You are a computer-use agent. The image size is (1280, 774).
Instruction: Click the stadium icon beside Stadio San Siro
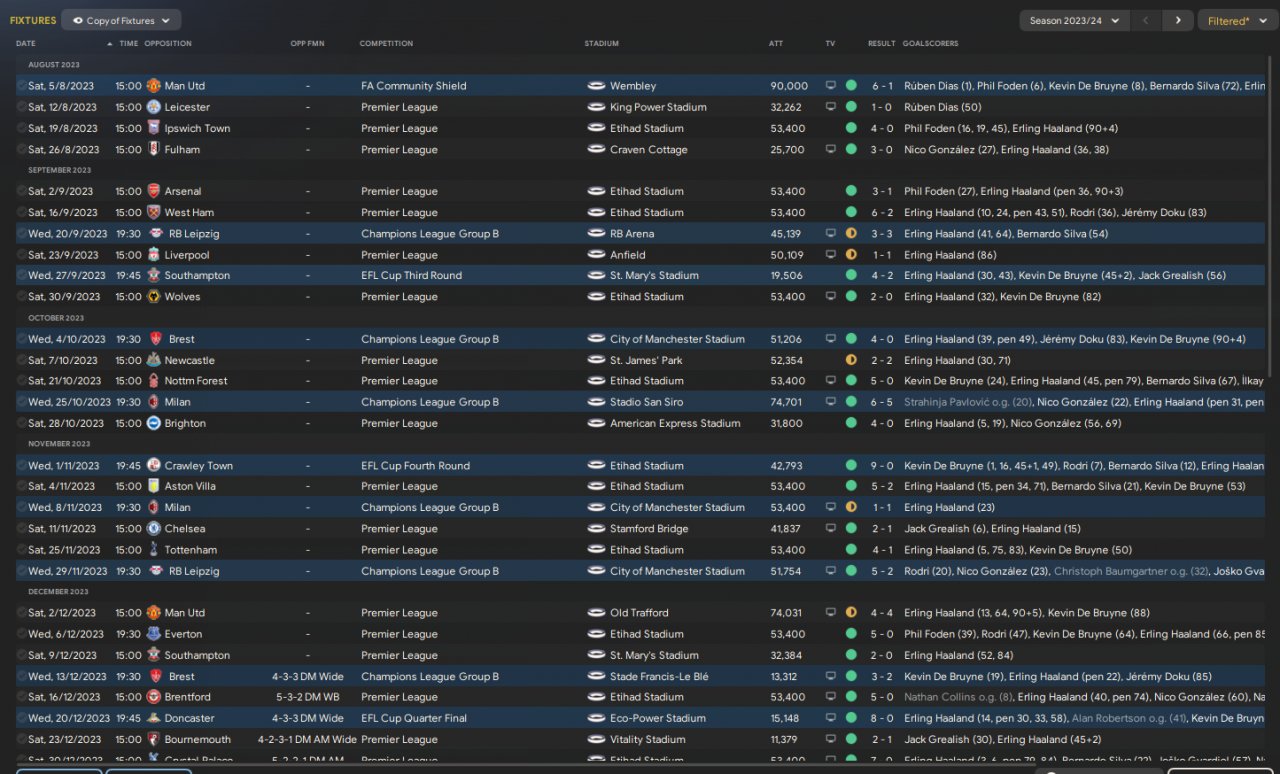pyautogui.click(x=596, y=402)
